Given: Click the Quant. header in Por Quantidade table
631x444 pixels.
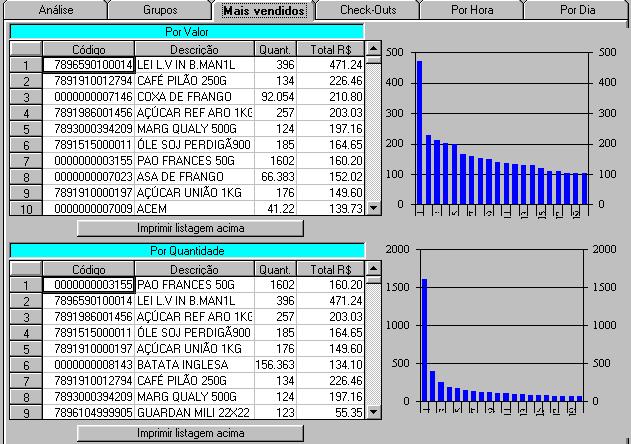Looking at the screenshot, I should [275, 270].
